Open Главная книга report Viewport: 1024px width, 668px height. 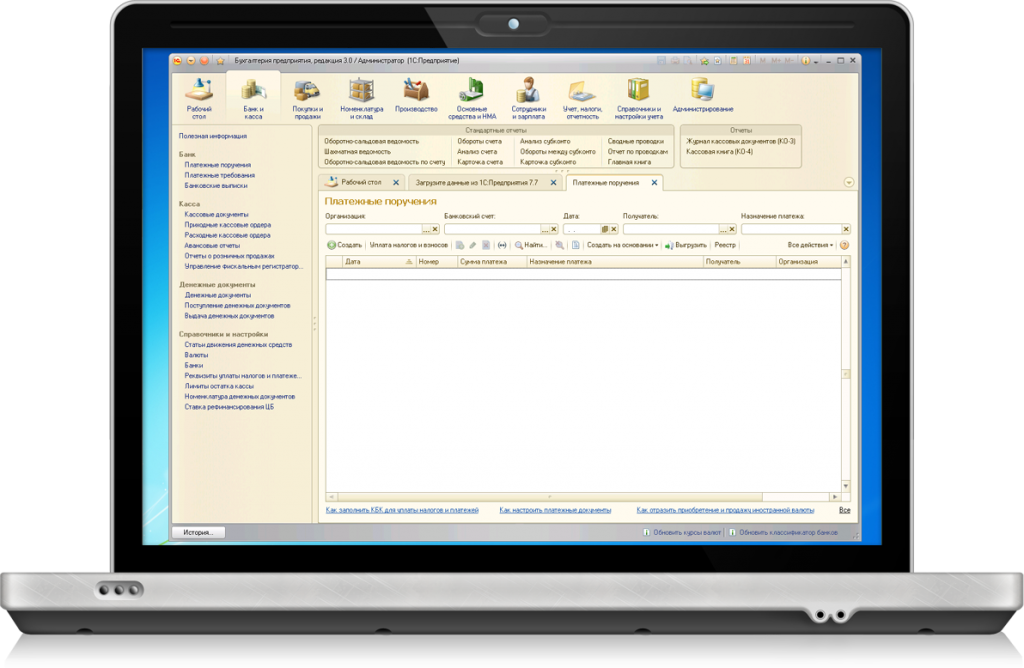[x=630, y=162]
